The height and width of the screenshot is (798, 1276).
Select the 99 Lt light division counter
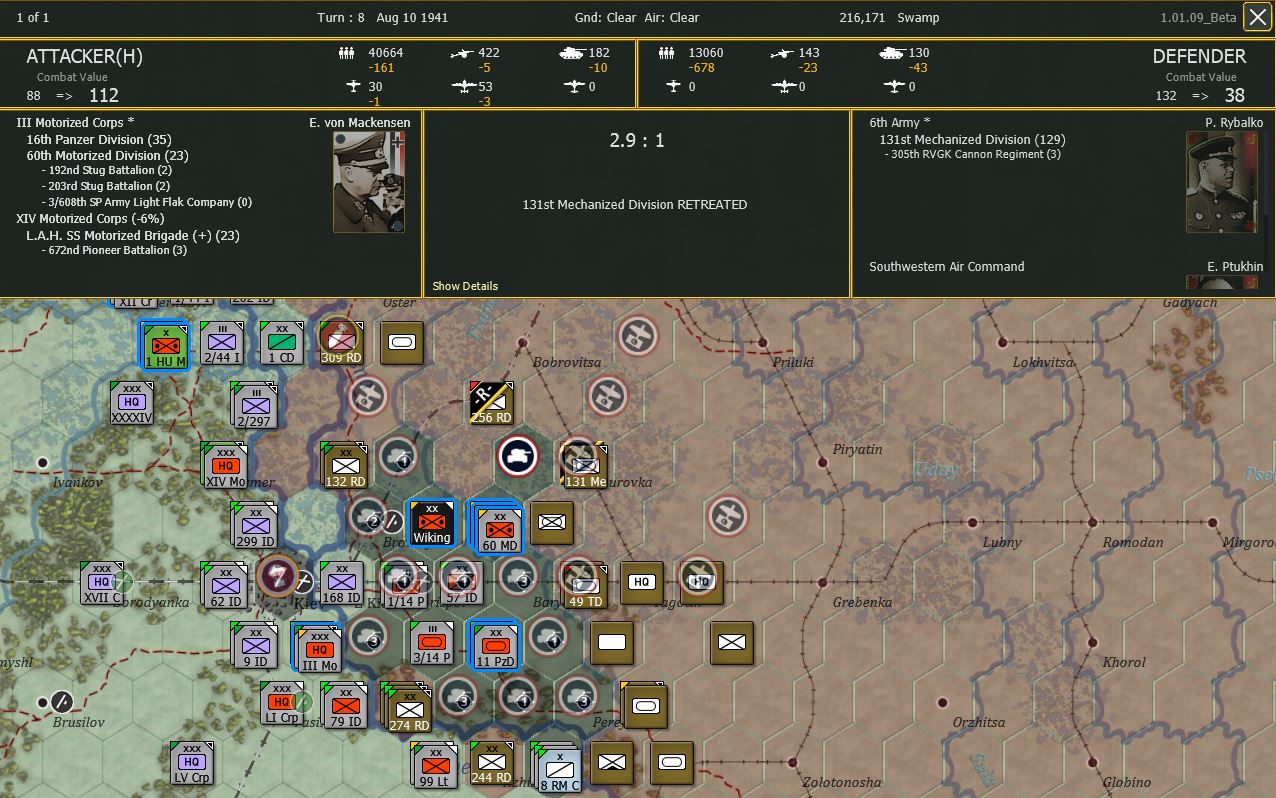click(x=436, y=765)
